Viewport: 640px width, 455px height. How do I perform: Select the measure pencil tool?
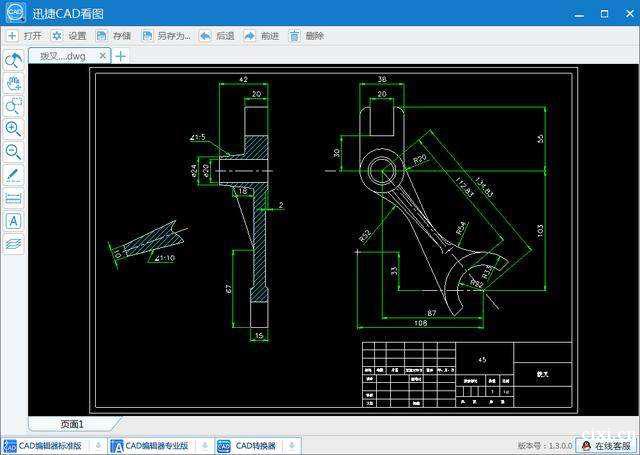coord(13,175)
